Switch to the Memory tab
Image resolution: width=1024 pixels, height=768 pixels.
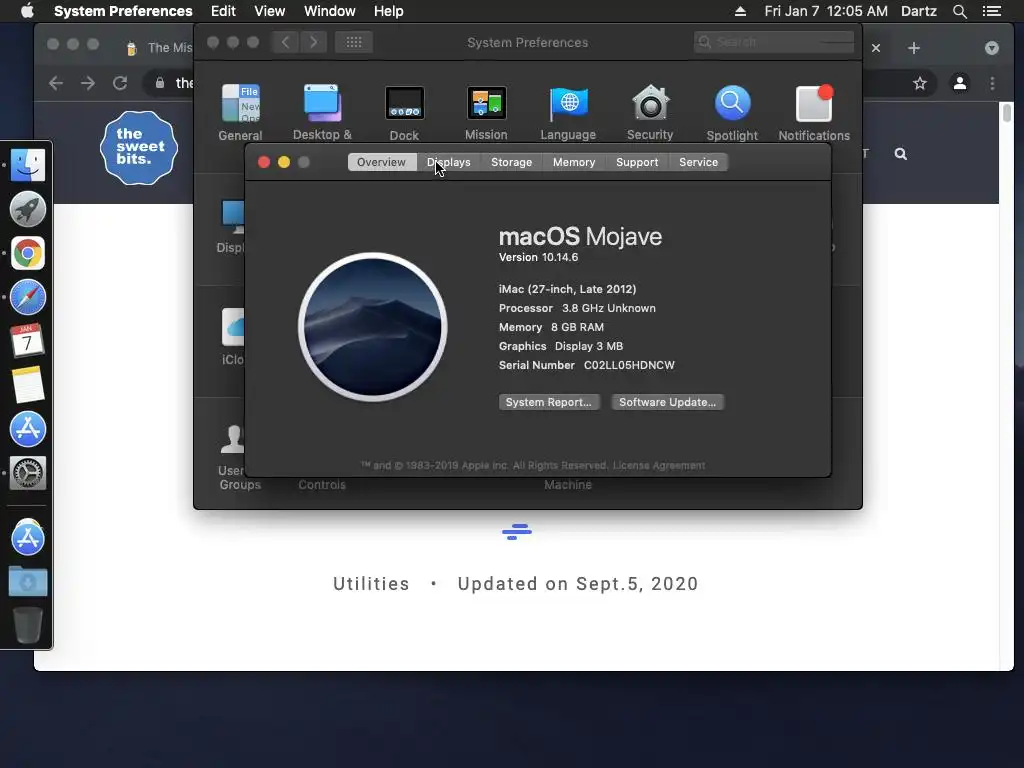pyautogui.click(x=574, y=162)
